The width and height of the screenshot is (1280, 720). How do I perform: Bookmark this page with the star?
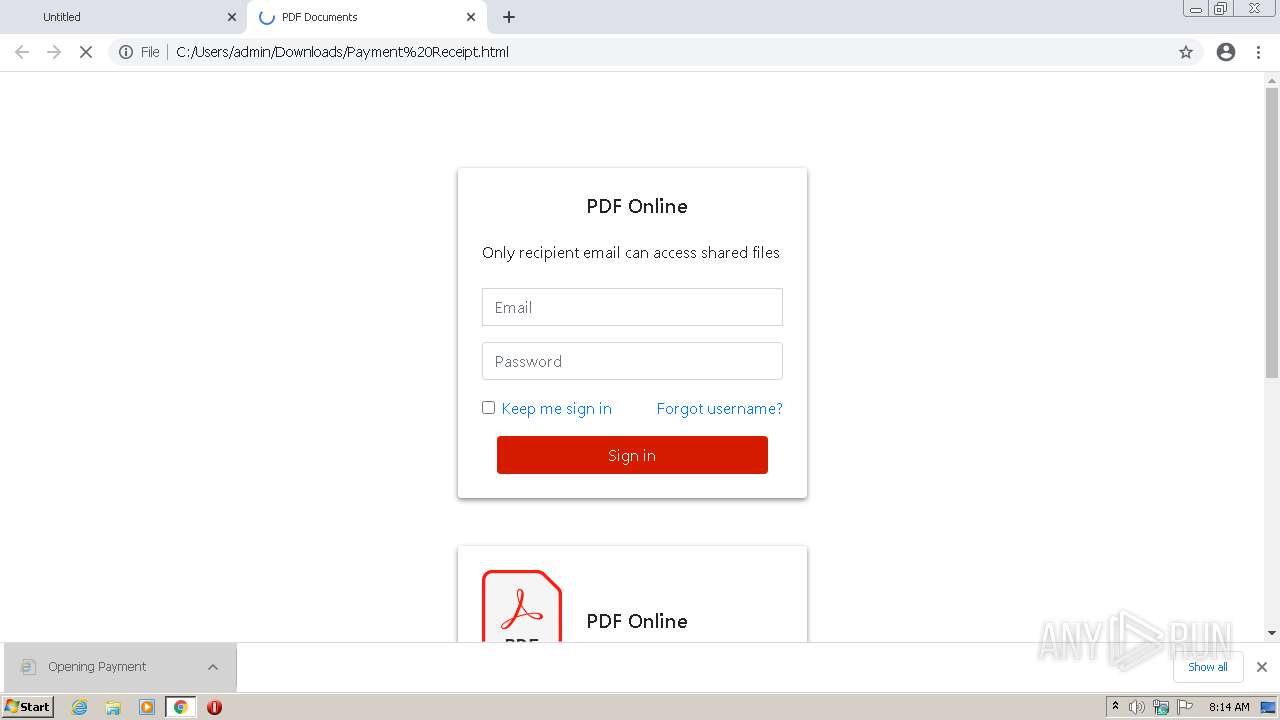(x=1186, y=52)
